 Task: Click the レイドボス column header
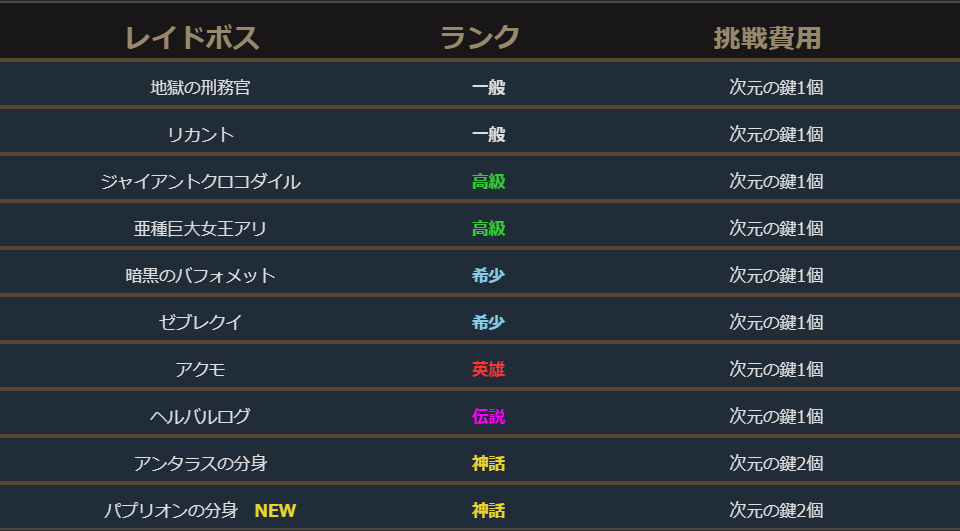tap(192, 38)
